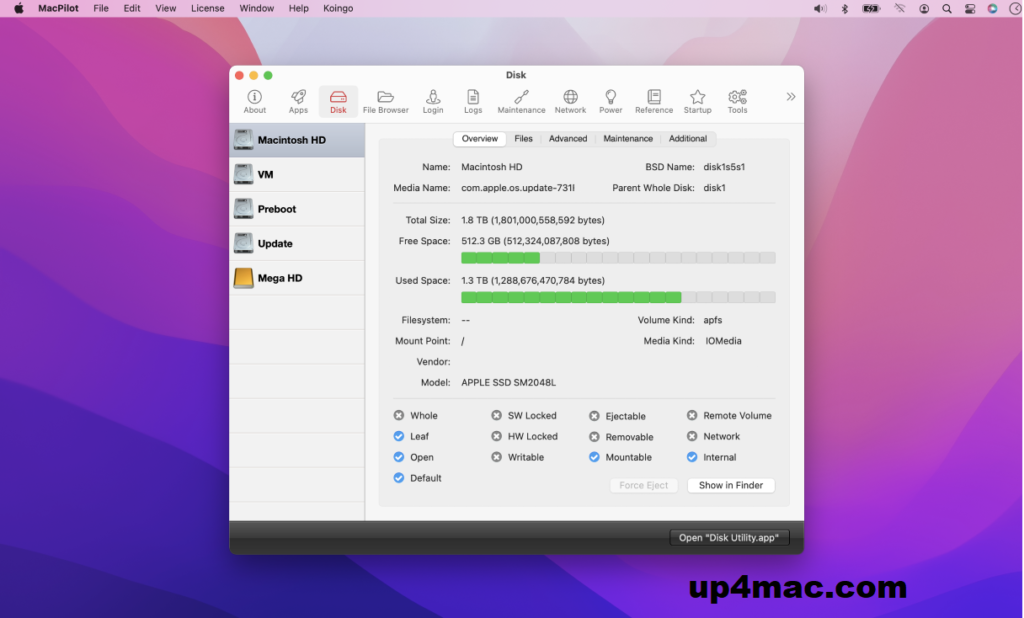This screenshot has height=618, width=1024.
Task: Open the Network section icon
Action: pos(570,98)
